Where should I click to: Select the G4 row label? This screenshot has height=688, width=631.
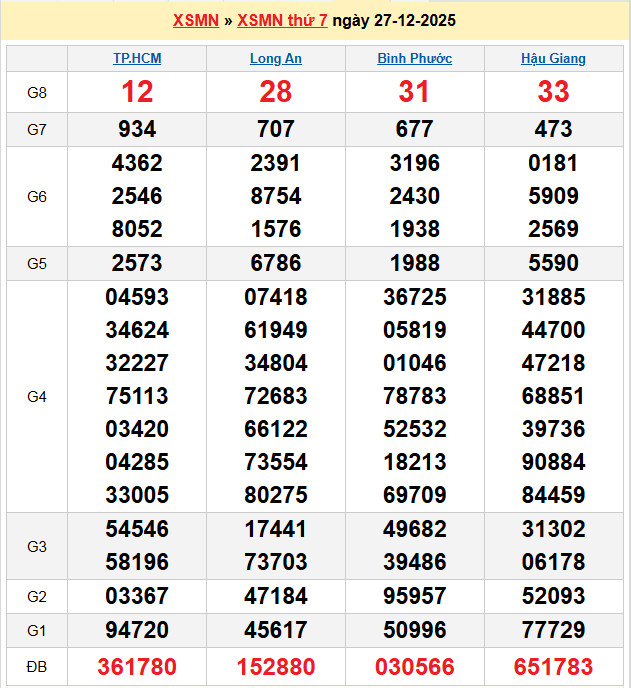37,397
